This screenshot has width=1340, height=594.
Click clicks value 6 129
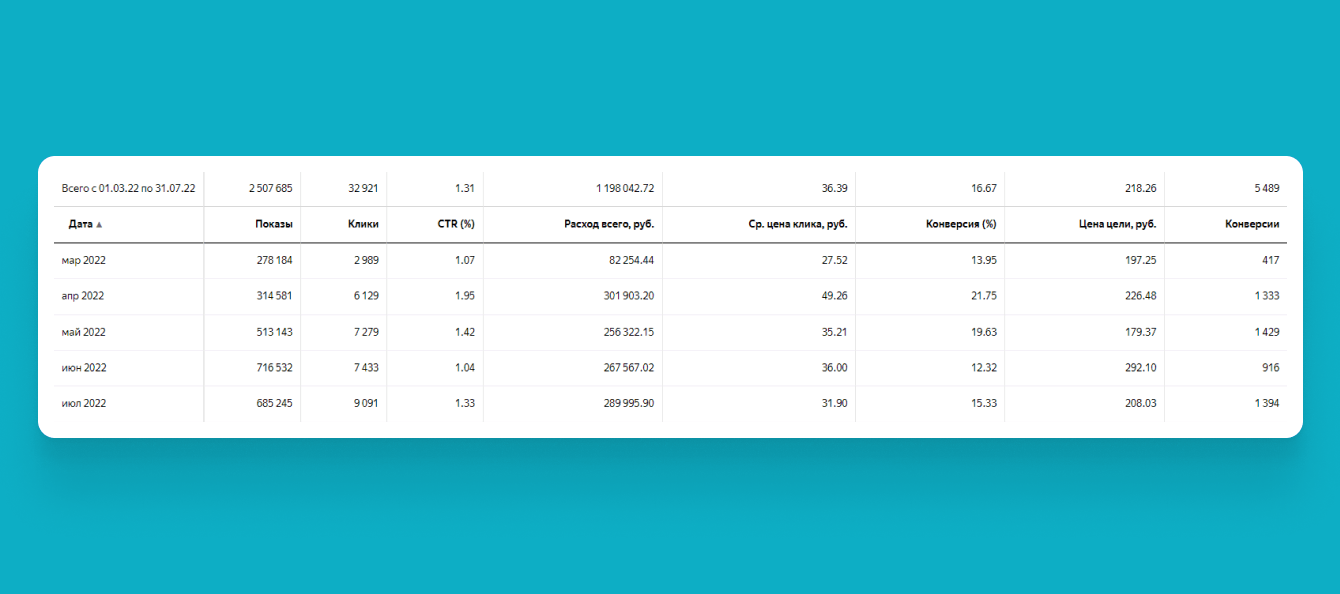click(364, 296)
